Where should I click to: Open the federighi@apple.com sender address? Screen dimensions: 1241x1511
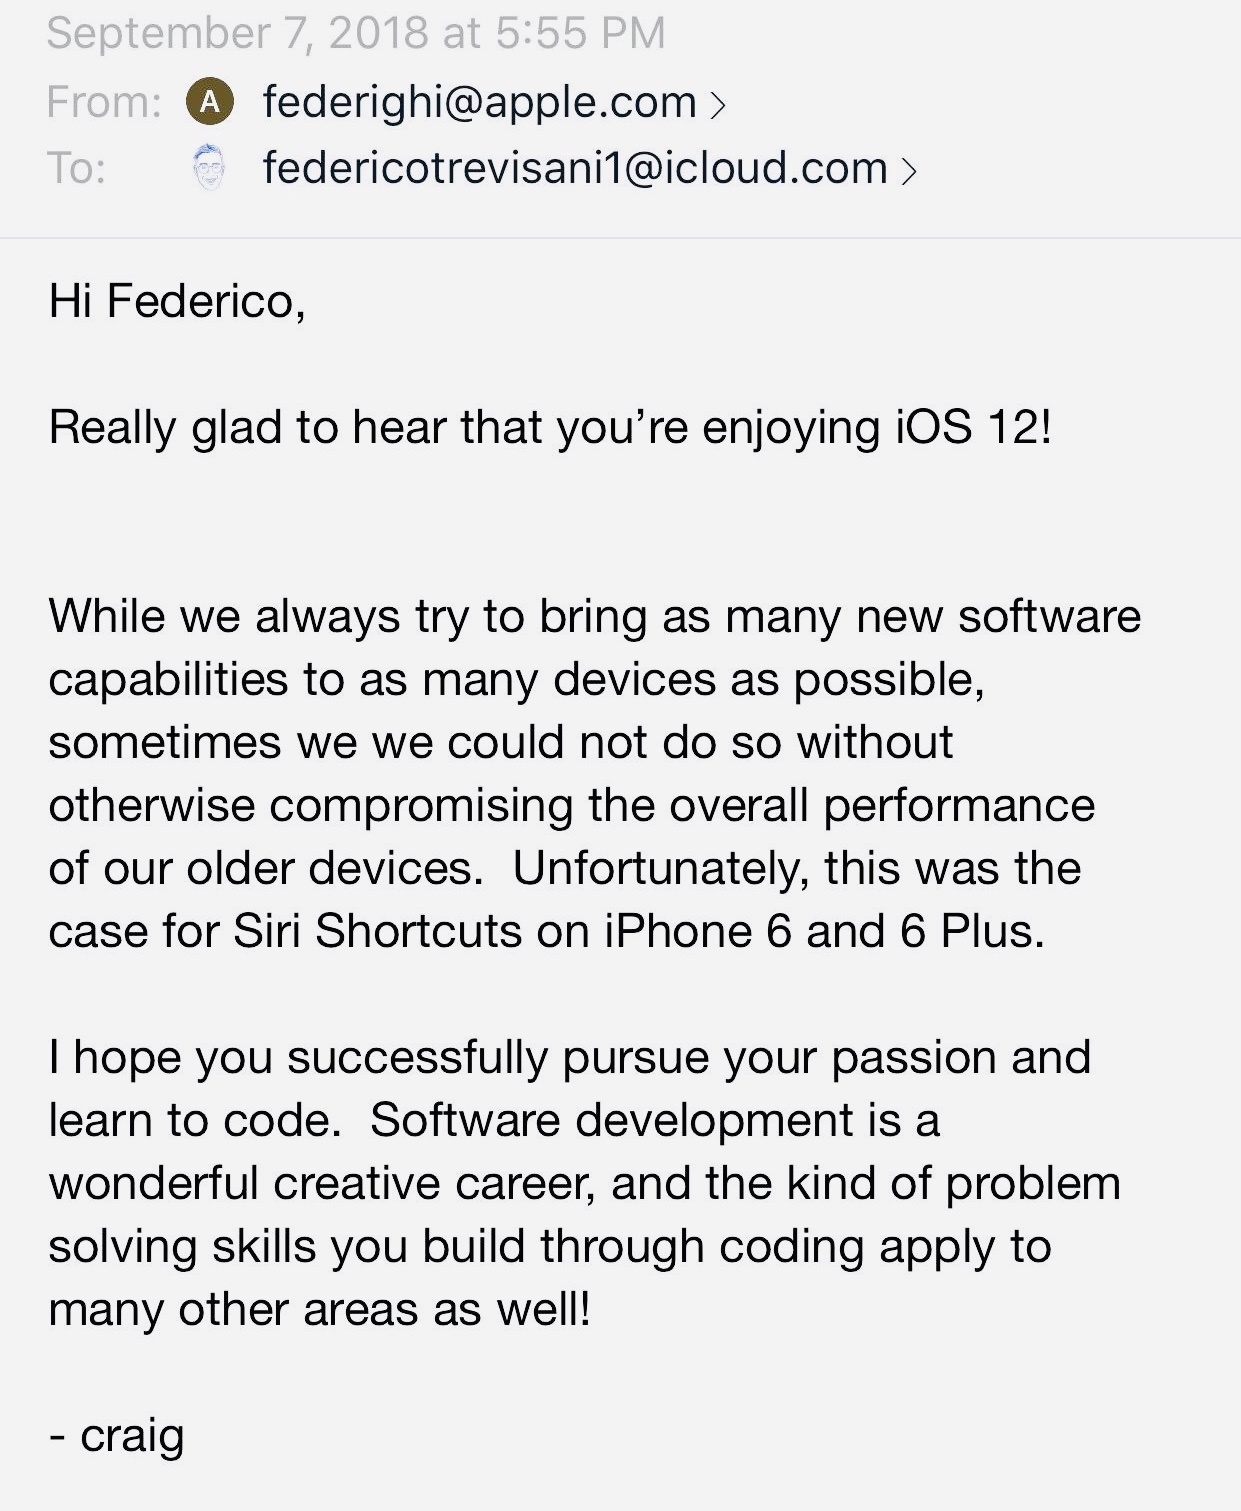point(479,102)
